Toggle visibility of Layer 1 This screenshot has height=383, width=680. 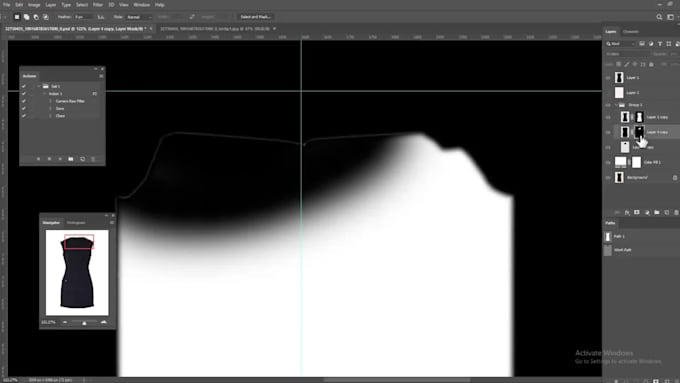tap(608, 78)
